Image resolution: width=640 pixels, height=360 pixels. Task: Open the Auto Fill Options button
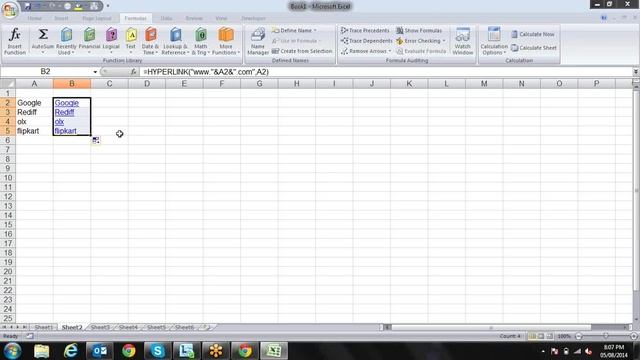point(96,140)
